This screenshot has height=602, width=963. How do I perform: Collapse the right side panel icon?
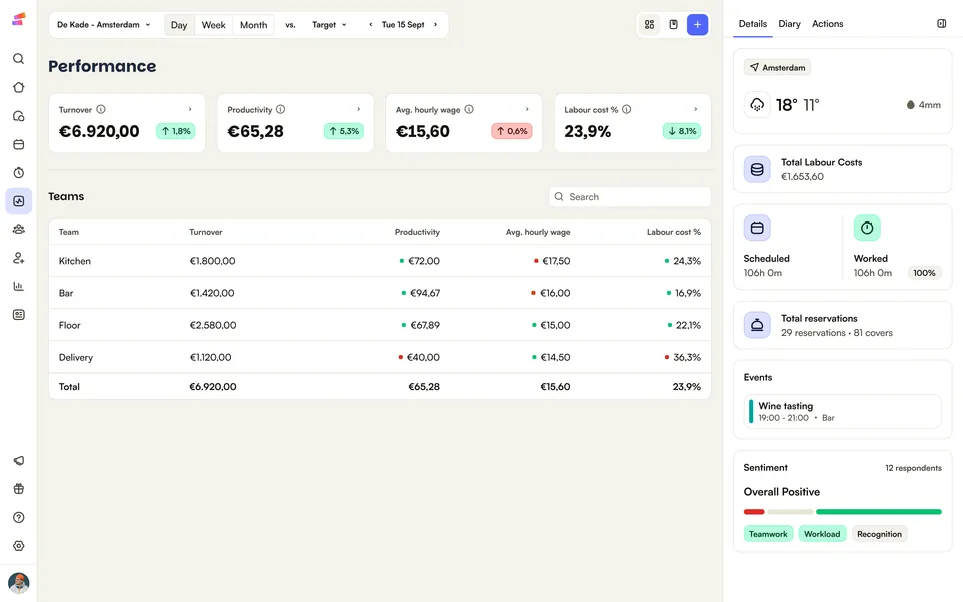(x=942, y=23)
